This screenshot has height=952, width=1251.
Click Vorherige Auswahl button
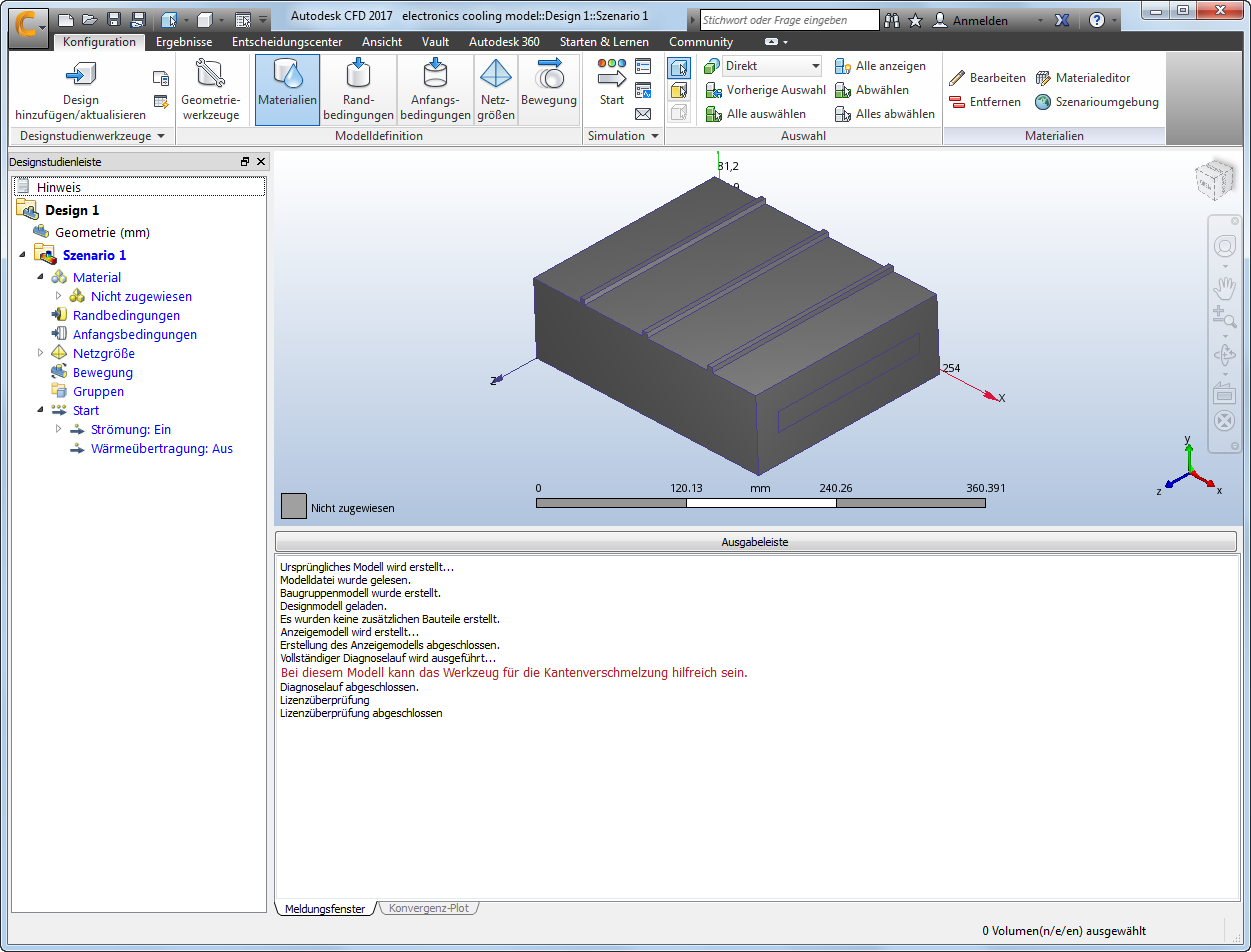pos(765,90)
